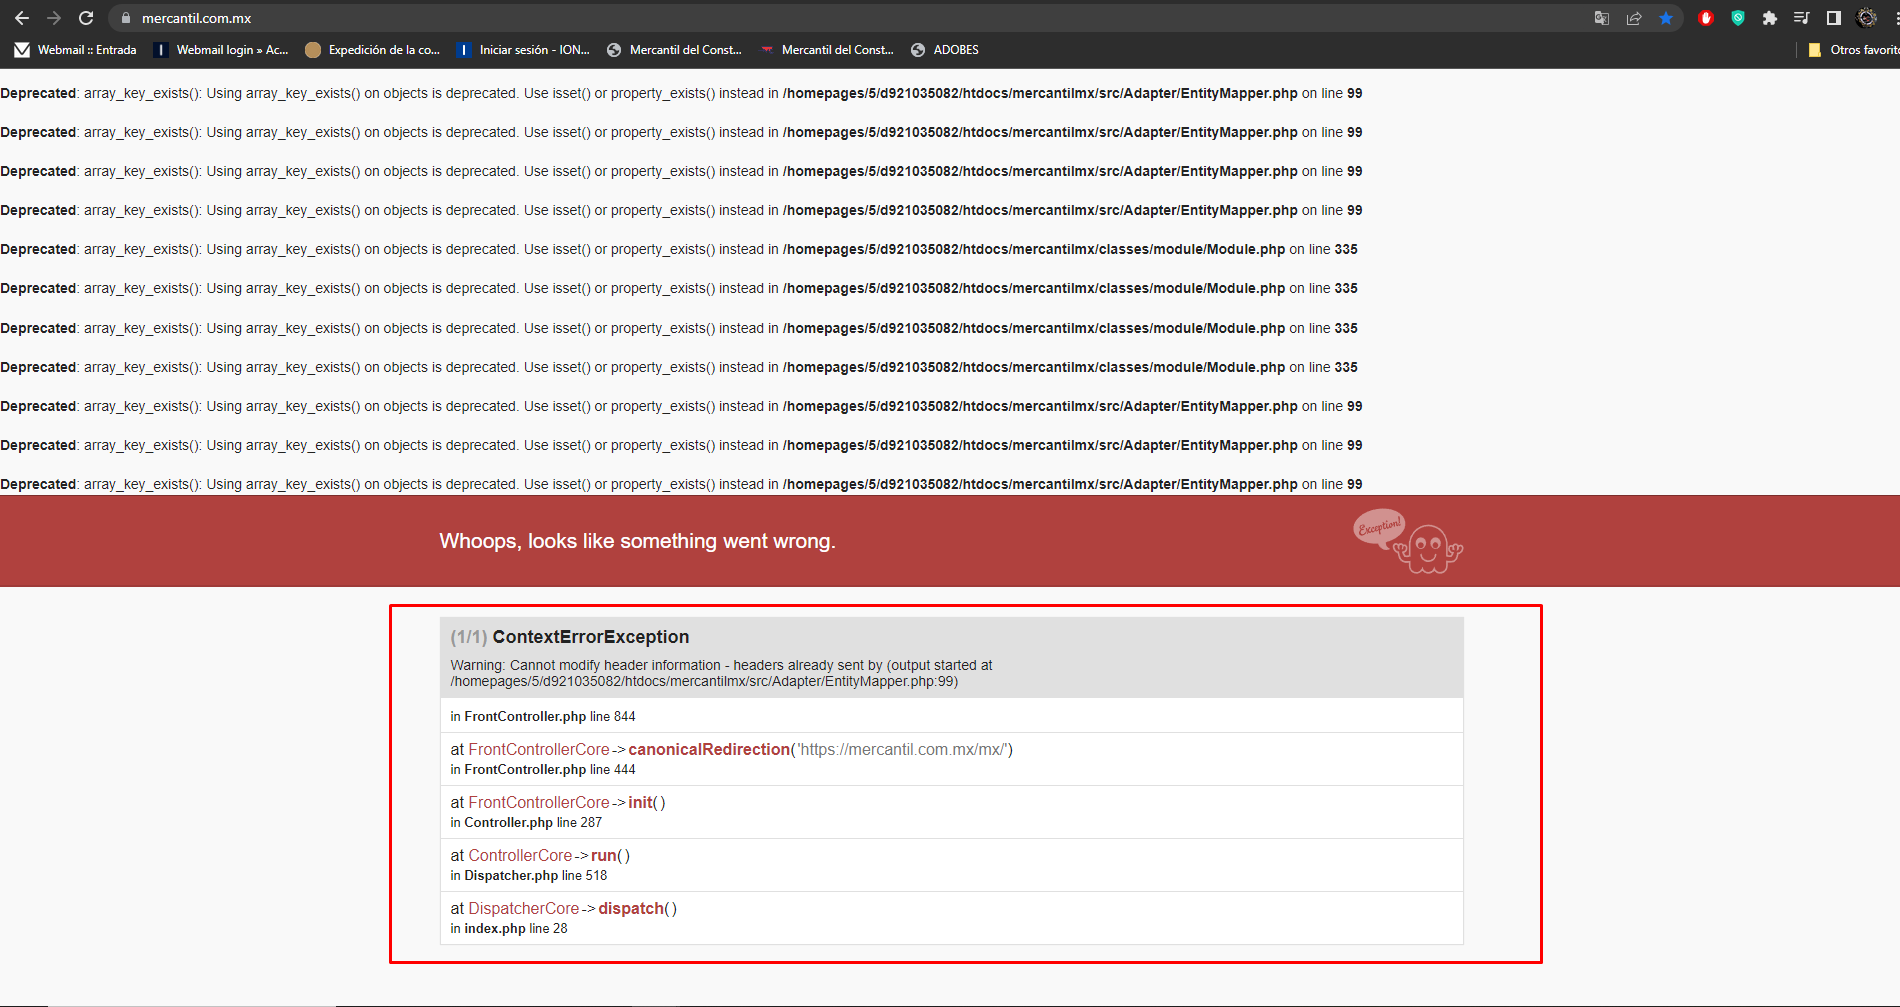Open the Expedición de la co... bookmark
Screen dimensions: 1900x1007
[x=373, y=50]
